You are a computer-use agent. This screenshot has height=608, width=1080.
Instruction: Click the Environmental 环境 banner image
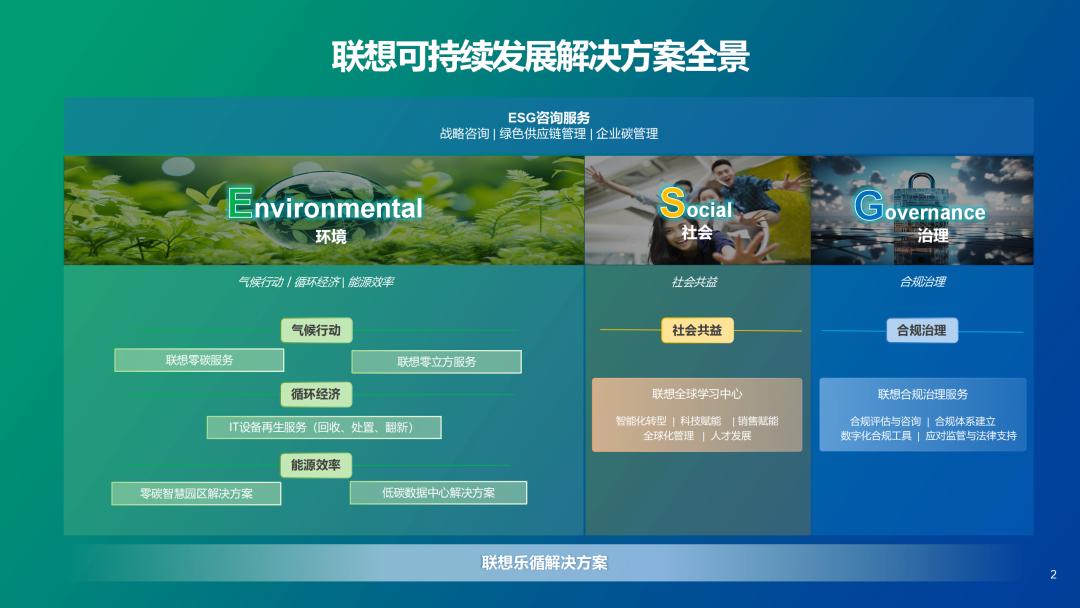(324, 210)
